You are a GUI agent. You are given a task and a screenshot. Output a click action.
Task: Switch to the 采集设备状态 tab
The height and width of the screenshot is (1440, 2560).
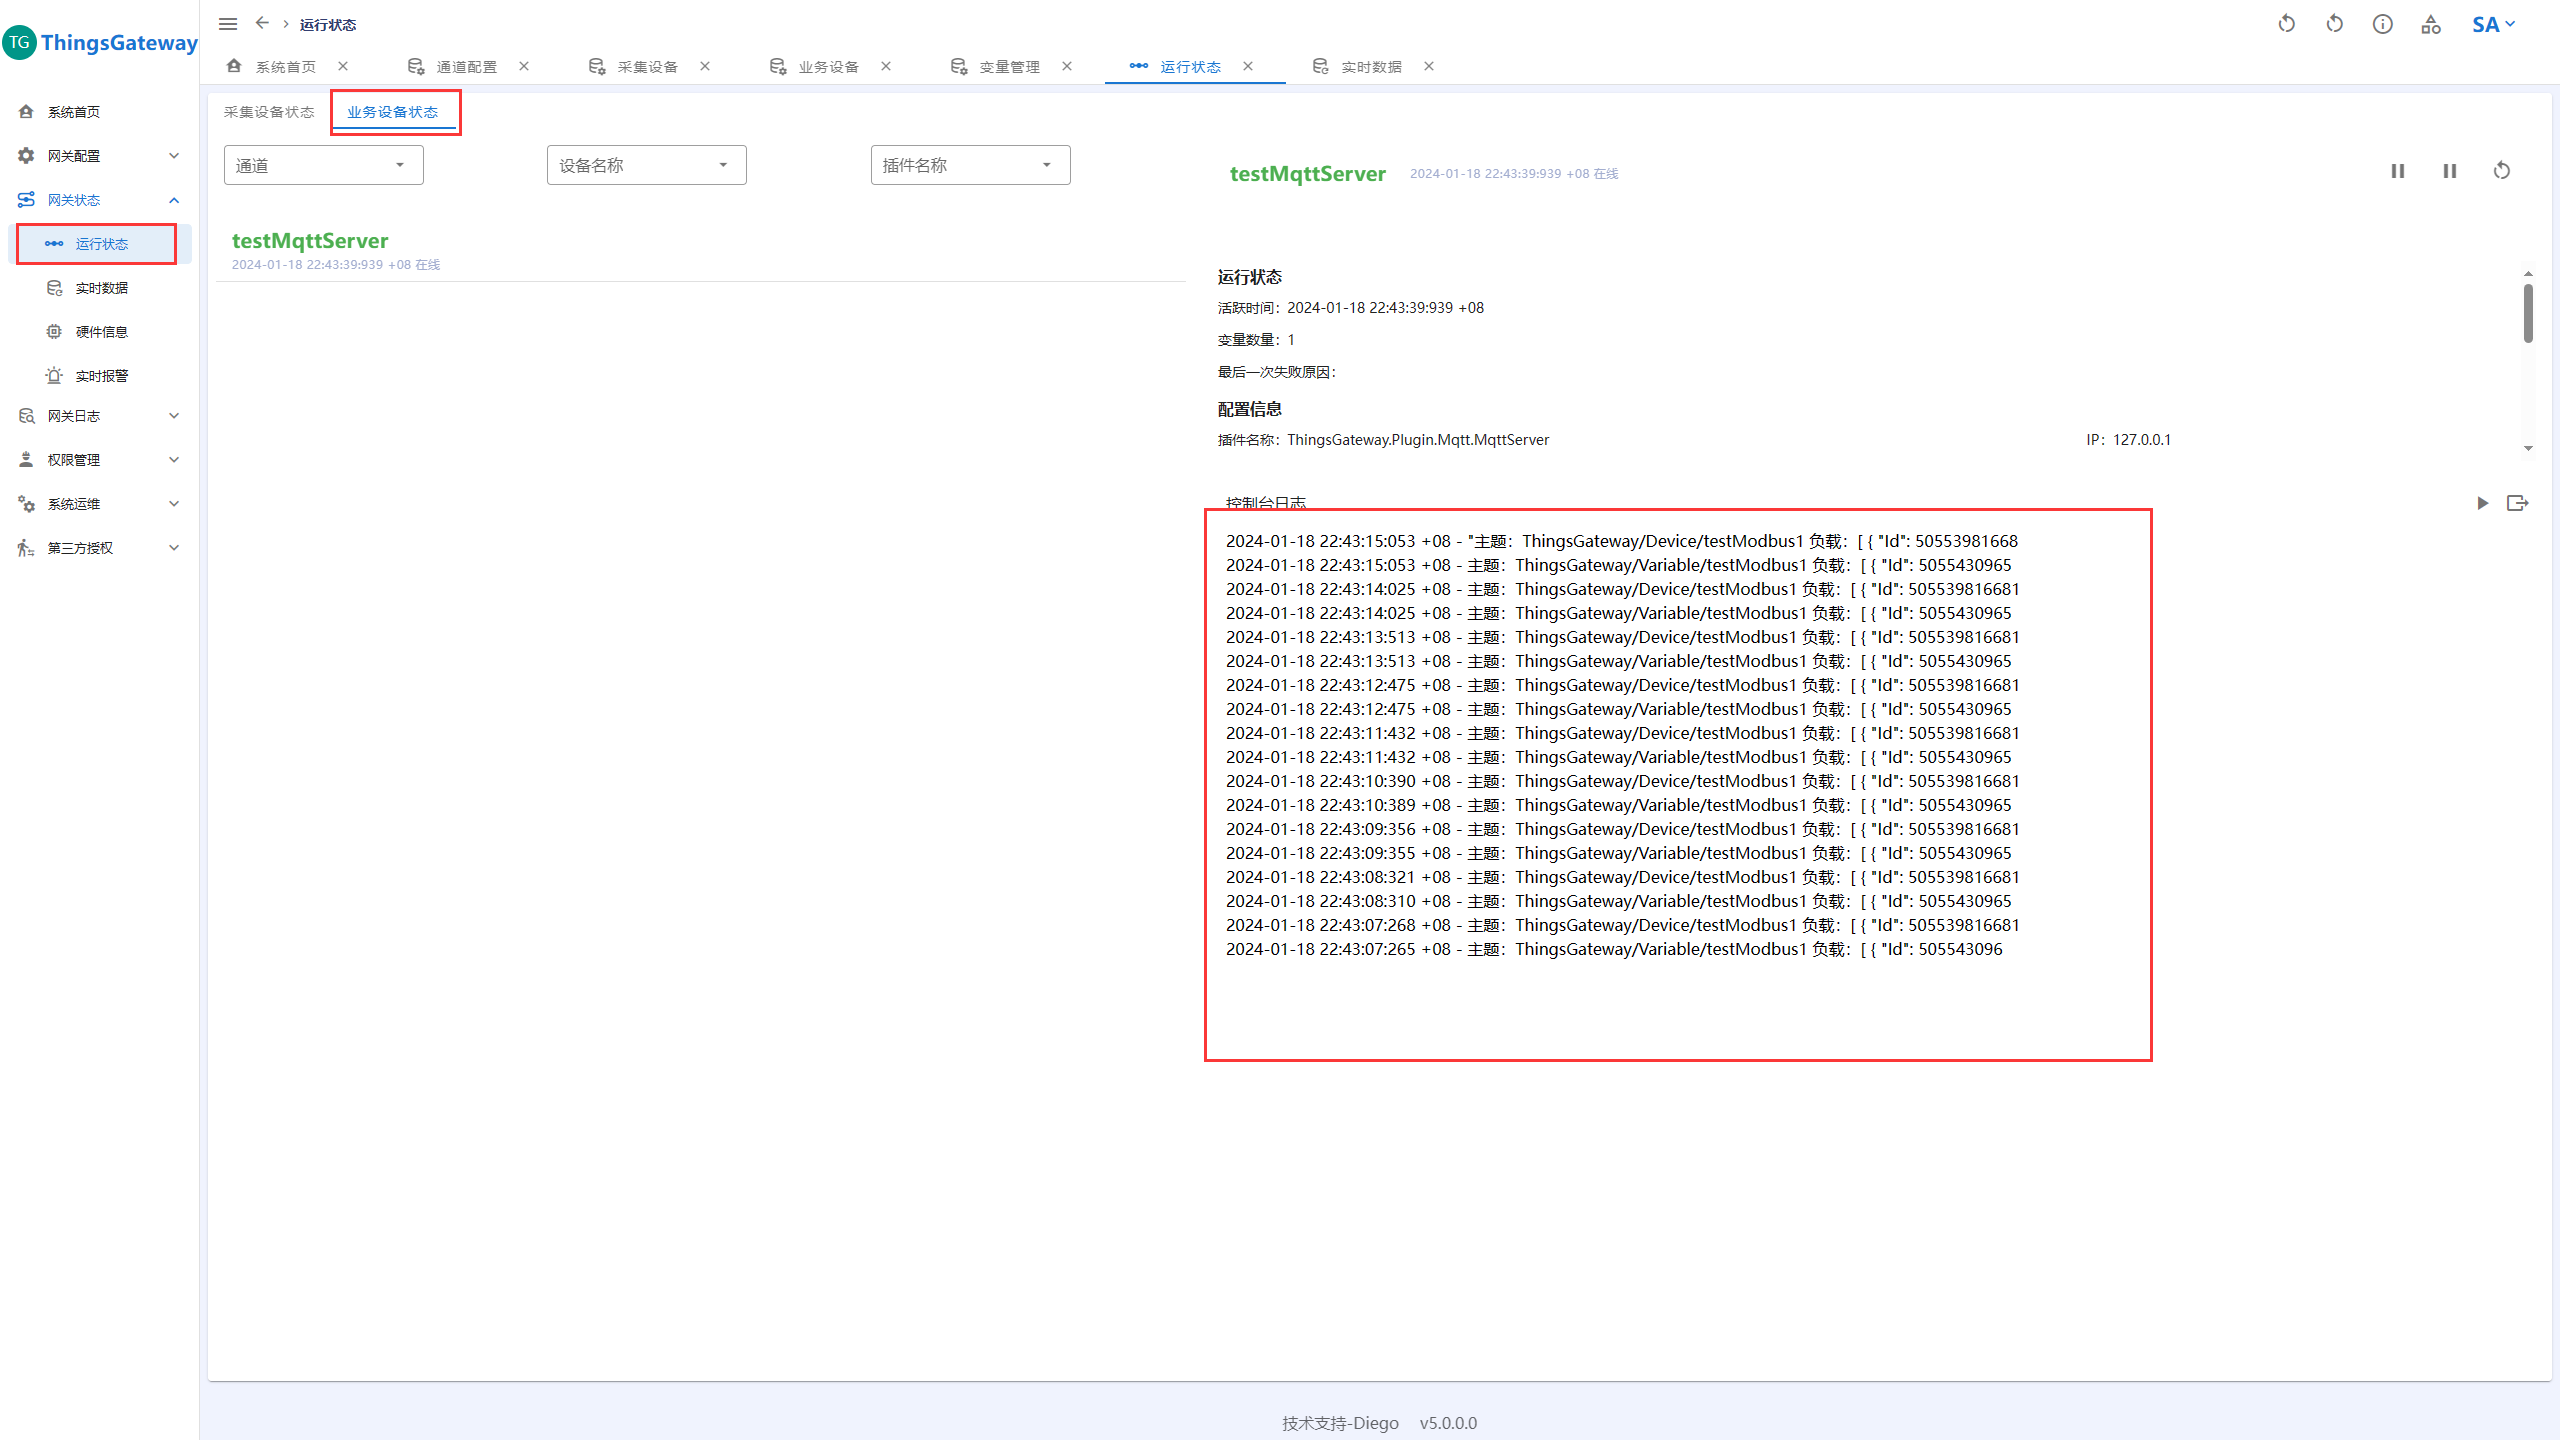[268, 112]
